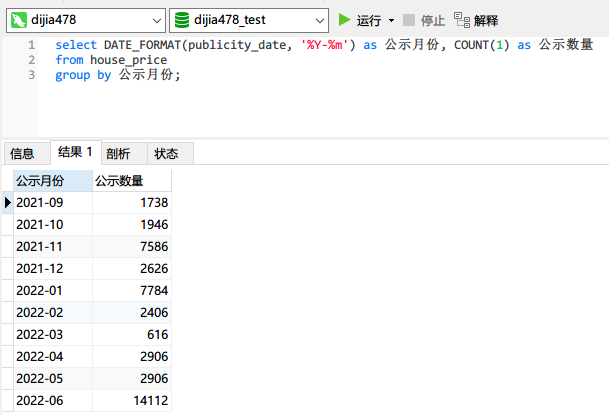Click the dijia478_test database icon
Viewport: 609px width, 415px height.
pyautogui.click(x=182, y=20)
